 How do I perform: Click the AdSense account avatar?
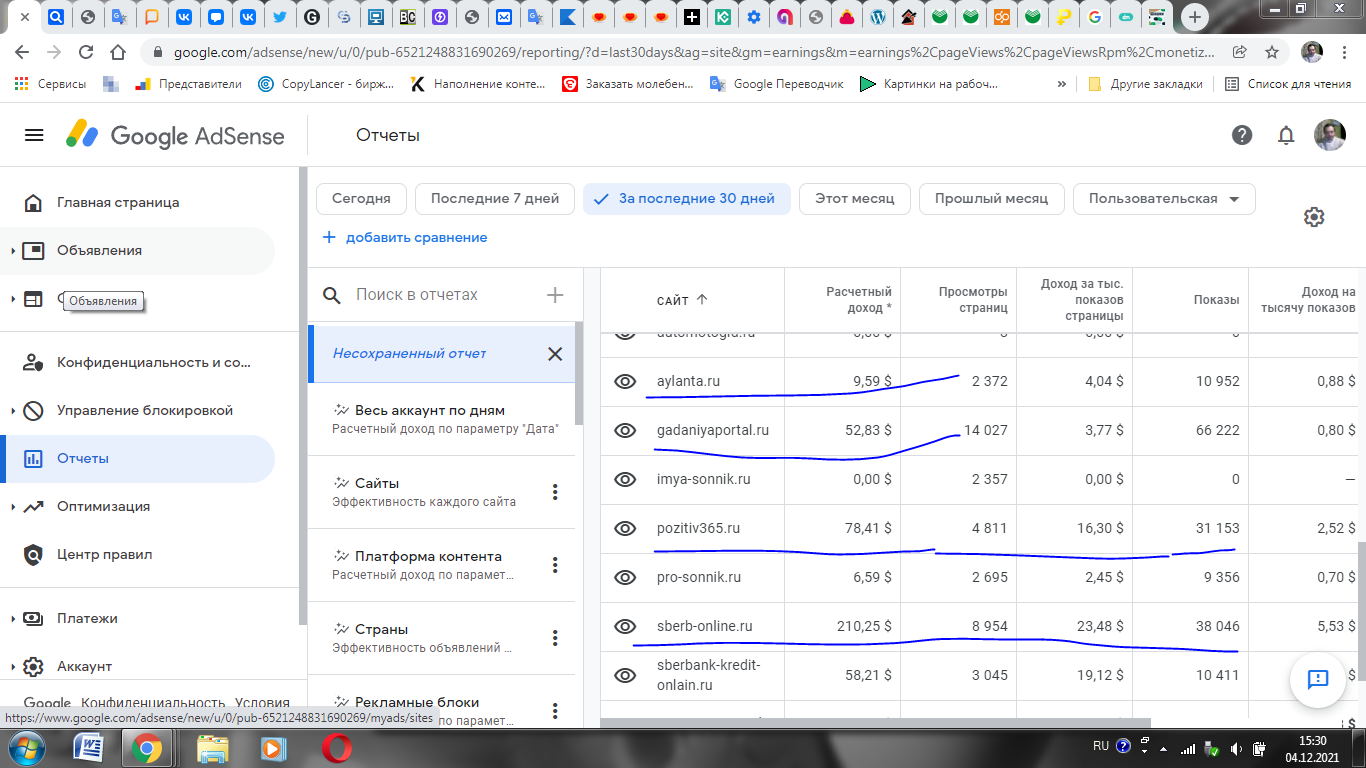click(x=1329, y=135)
